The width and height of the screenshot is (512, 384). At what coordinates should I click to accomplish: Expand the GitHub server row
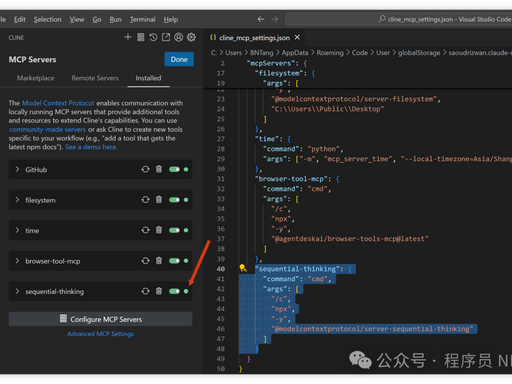click(x=17, y=169)
